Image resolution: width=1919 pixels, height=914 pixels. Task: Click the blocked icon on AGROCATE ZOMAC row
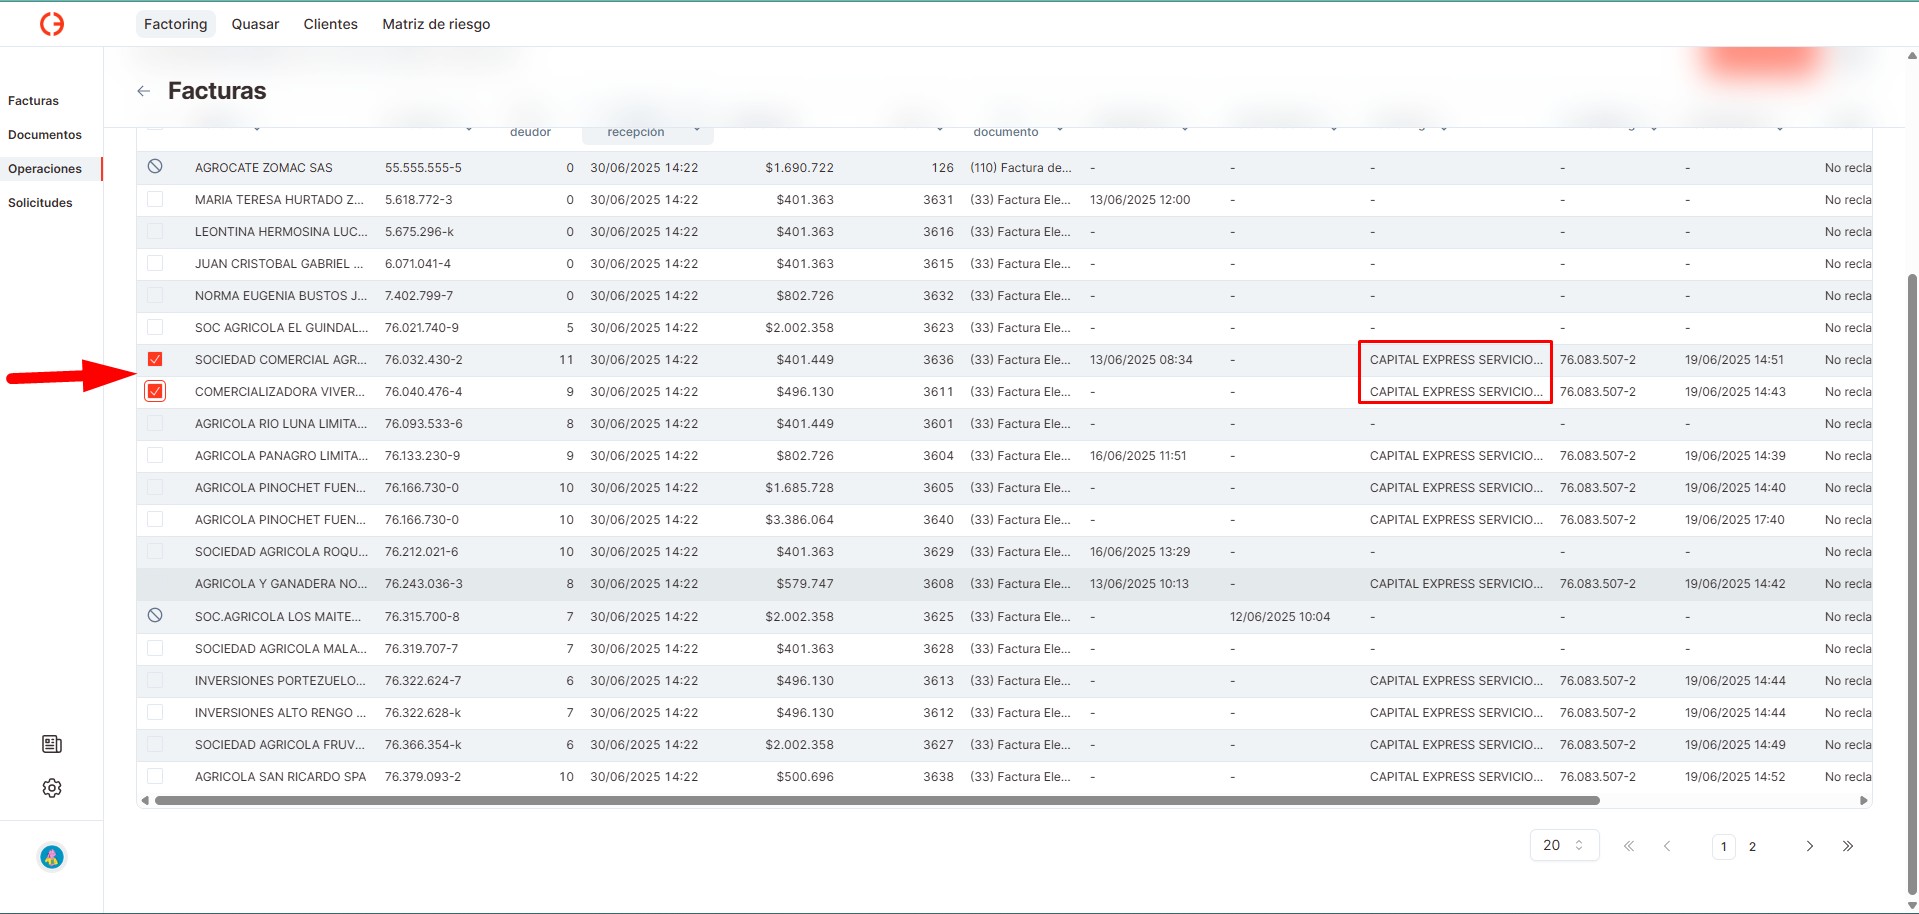(155, 167)
